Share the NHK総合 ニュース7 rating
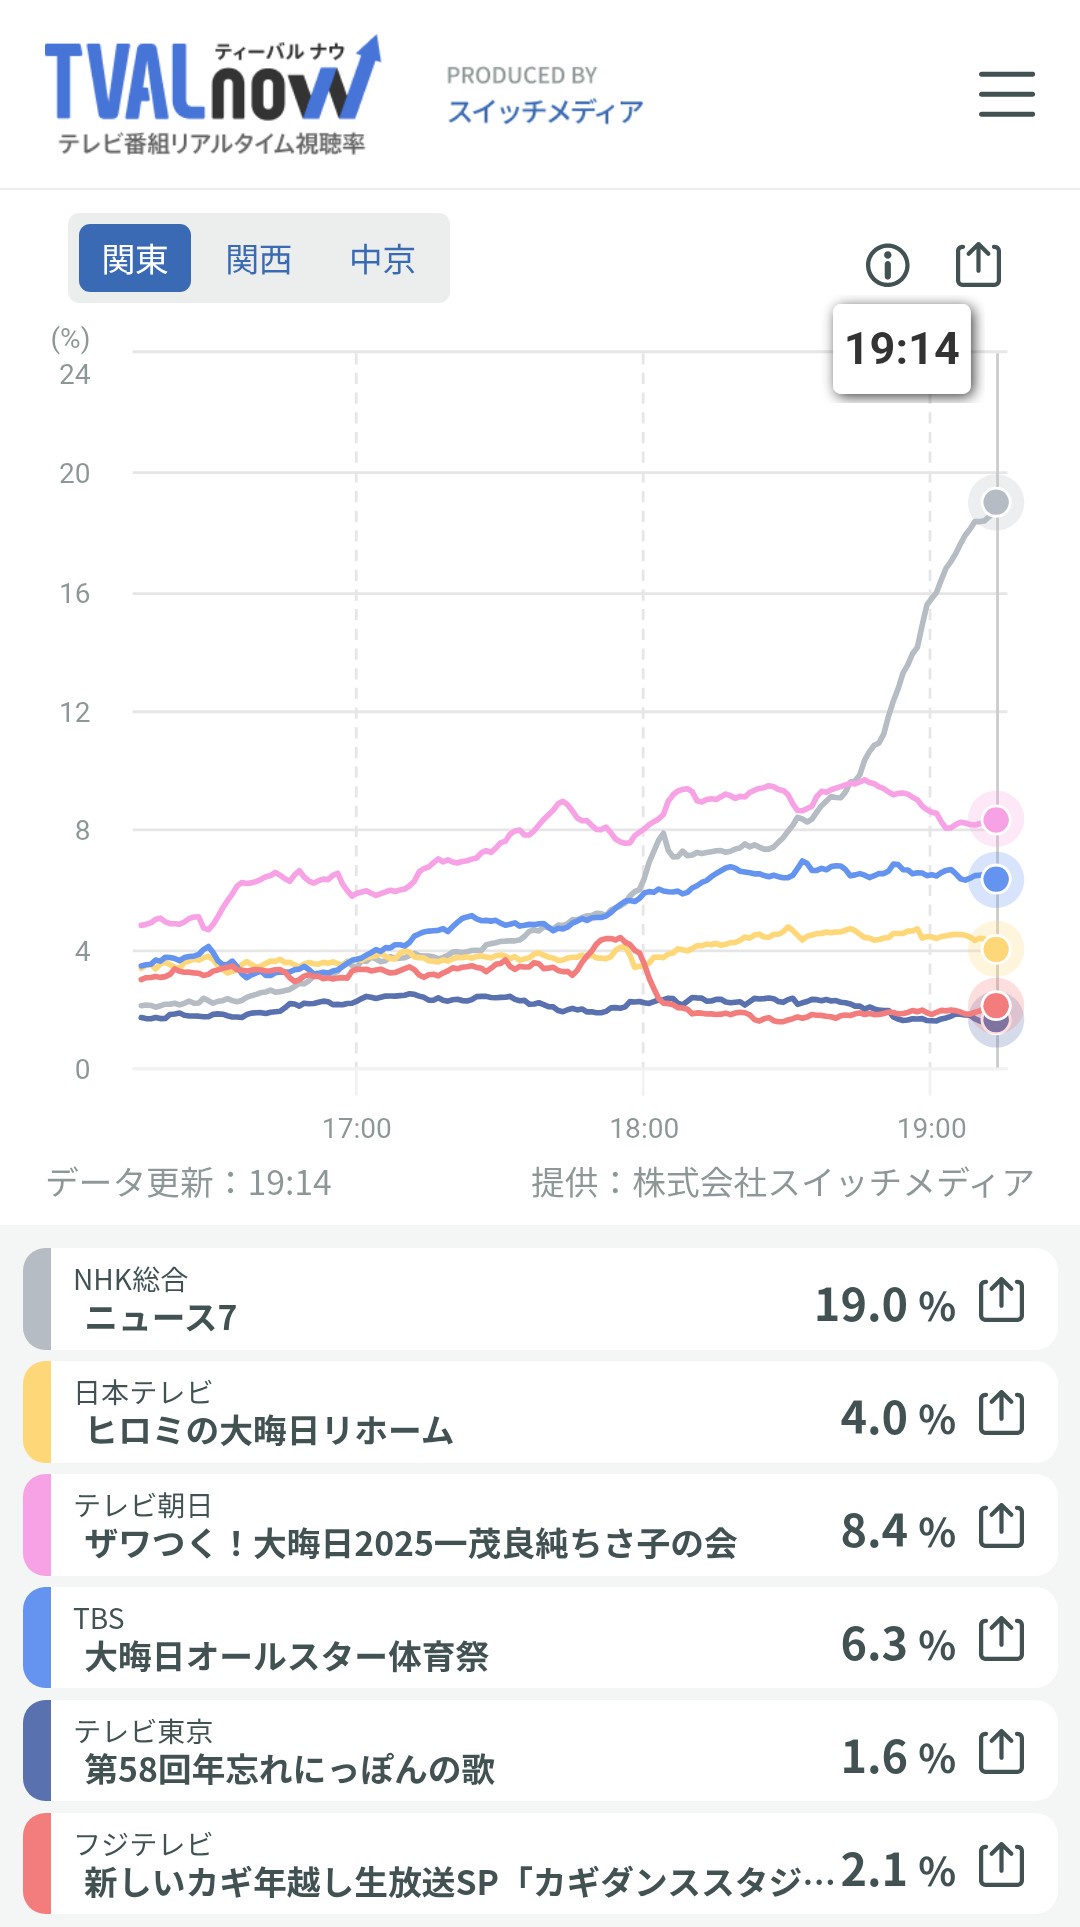This screenshot has width=1080, height=1927. pyautogui.click(x=1001, y=1300)
